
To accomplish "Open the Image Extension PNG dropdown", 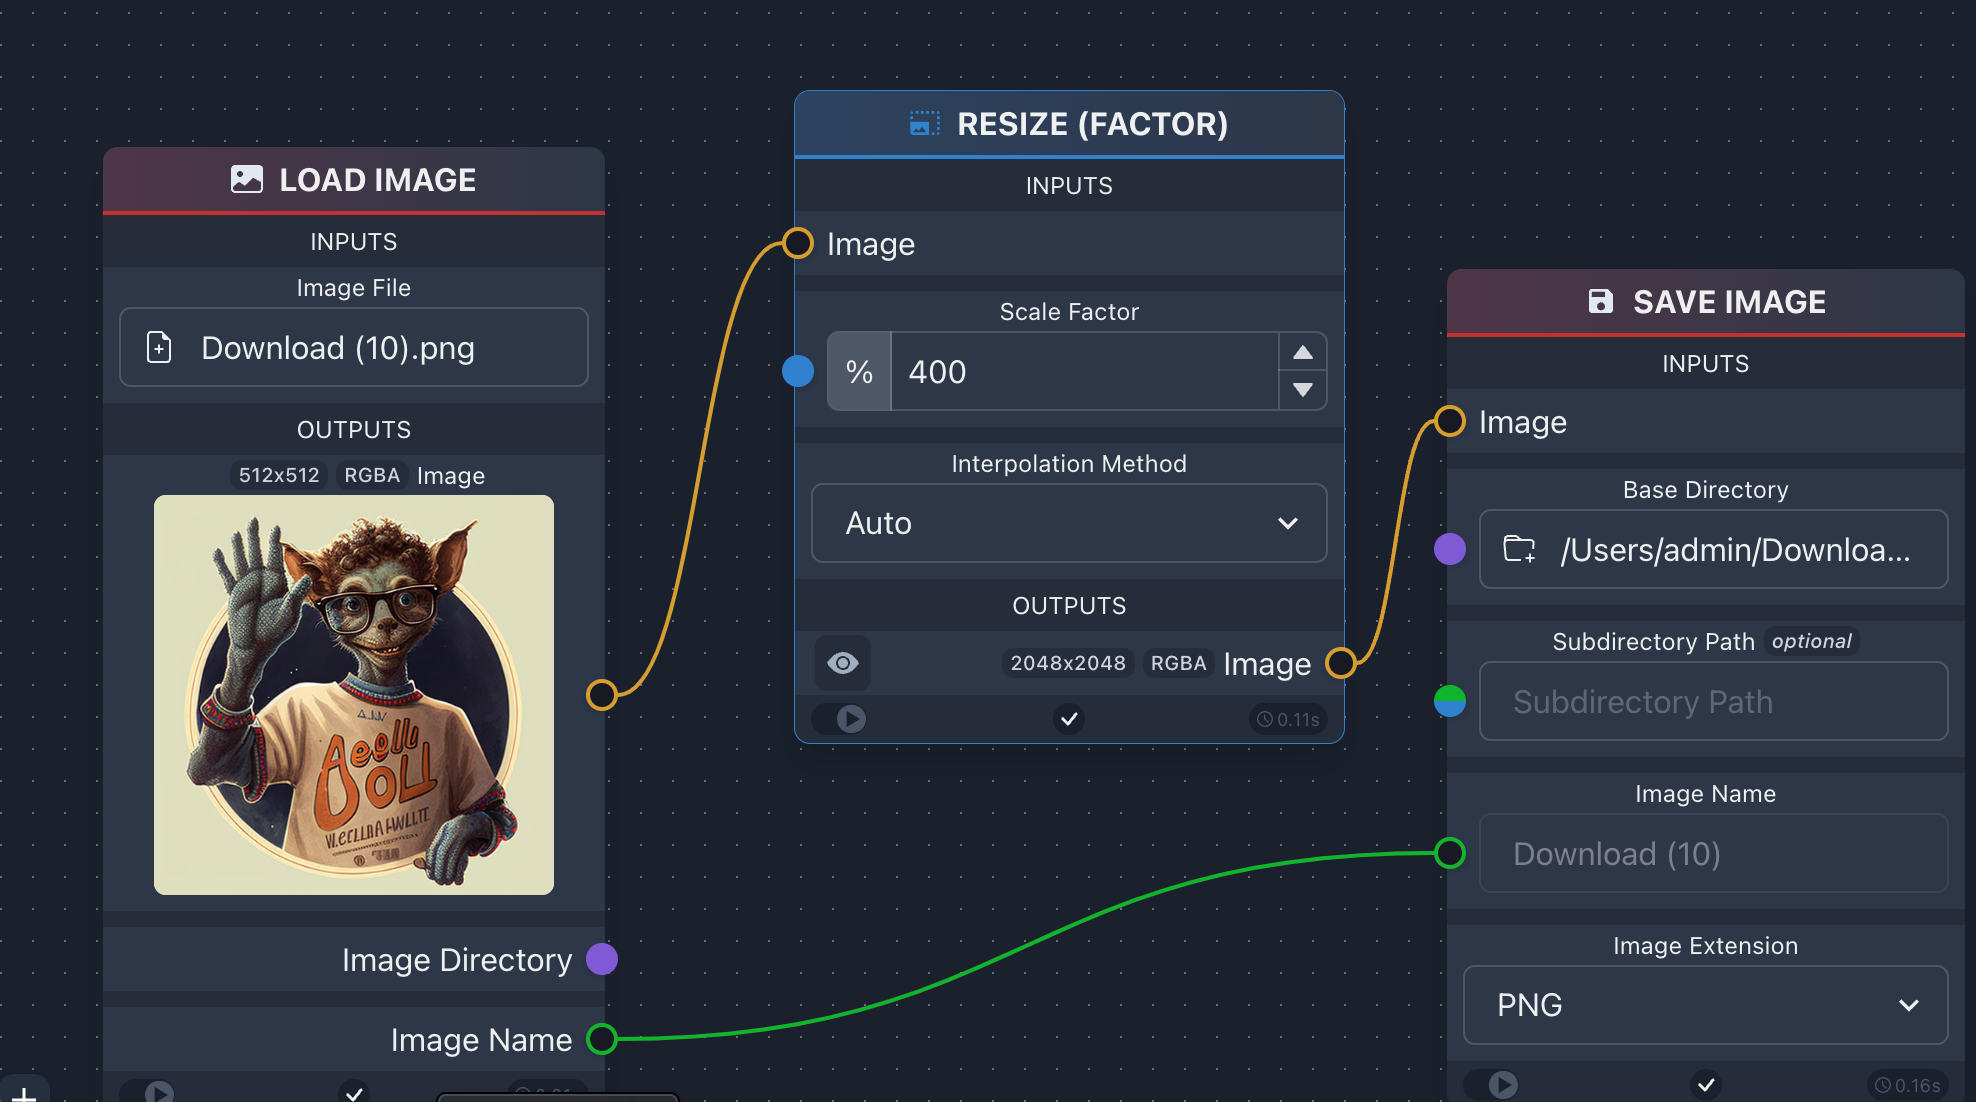I will click(x=1706, y=1005).
